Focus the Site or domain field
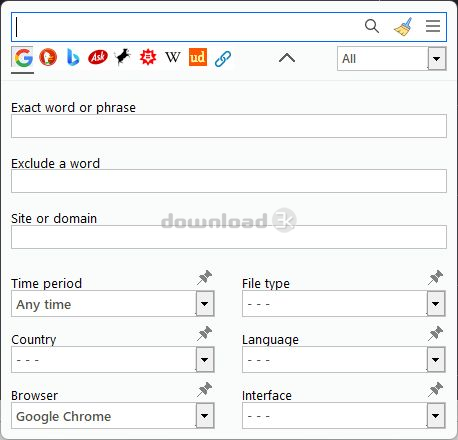The image size is (458, 440). (x=229, y=237)
